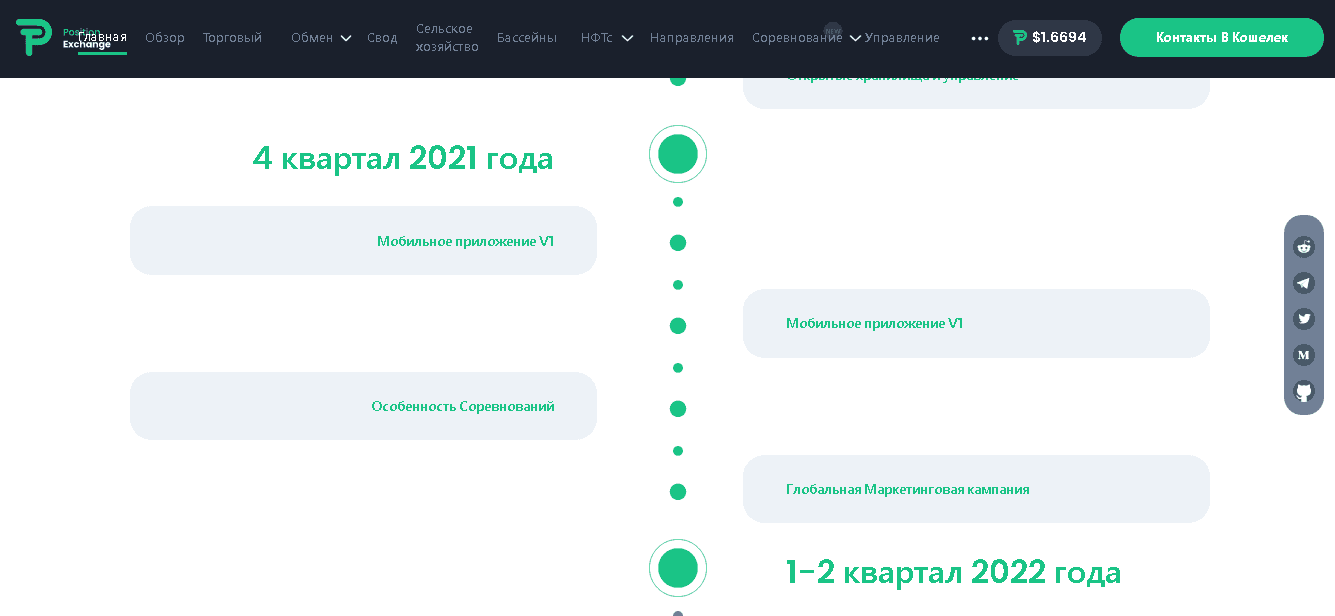
Task: Click the $1.6694 token price badge
Action: pos(1049,38)
